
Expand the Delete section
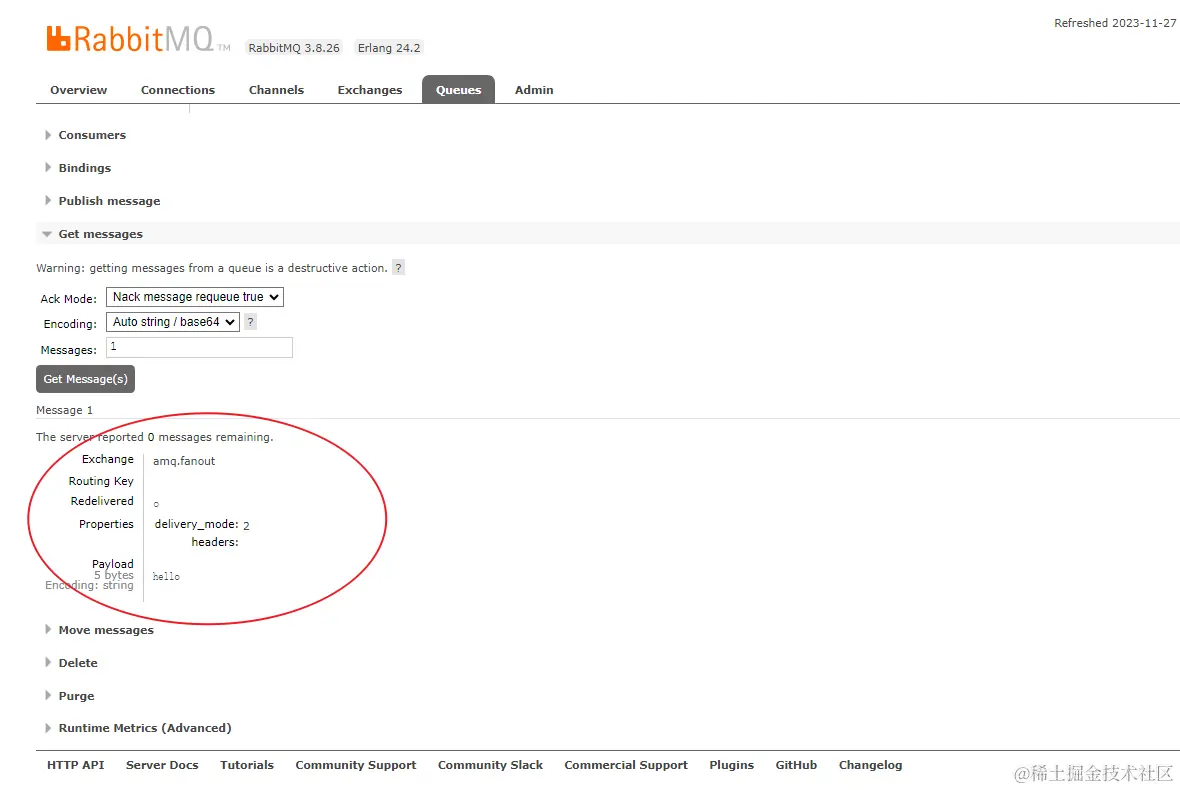[78, 663]
